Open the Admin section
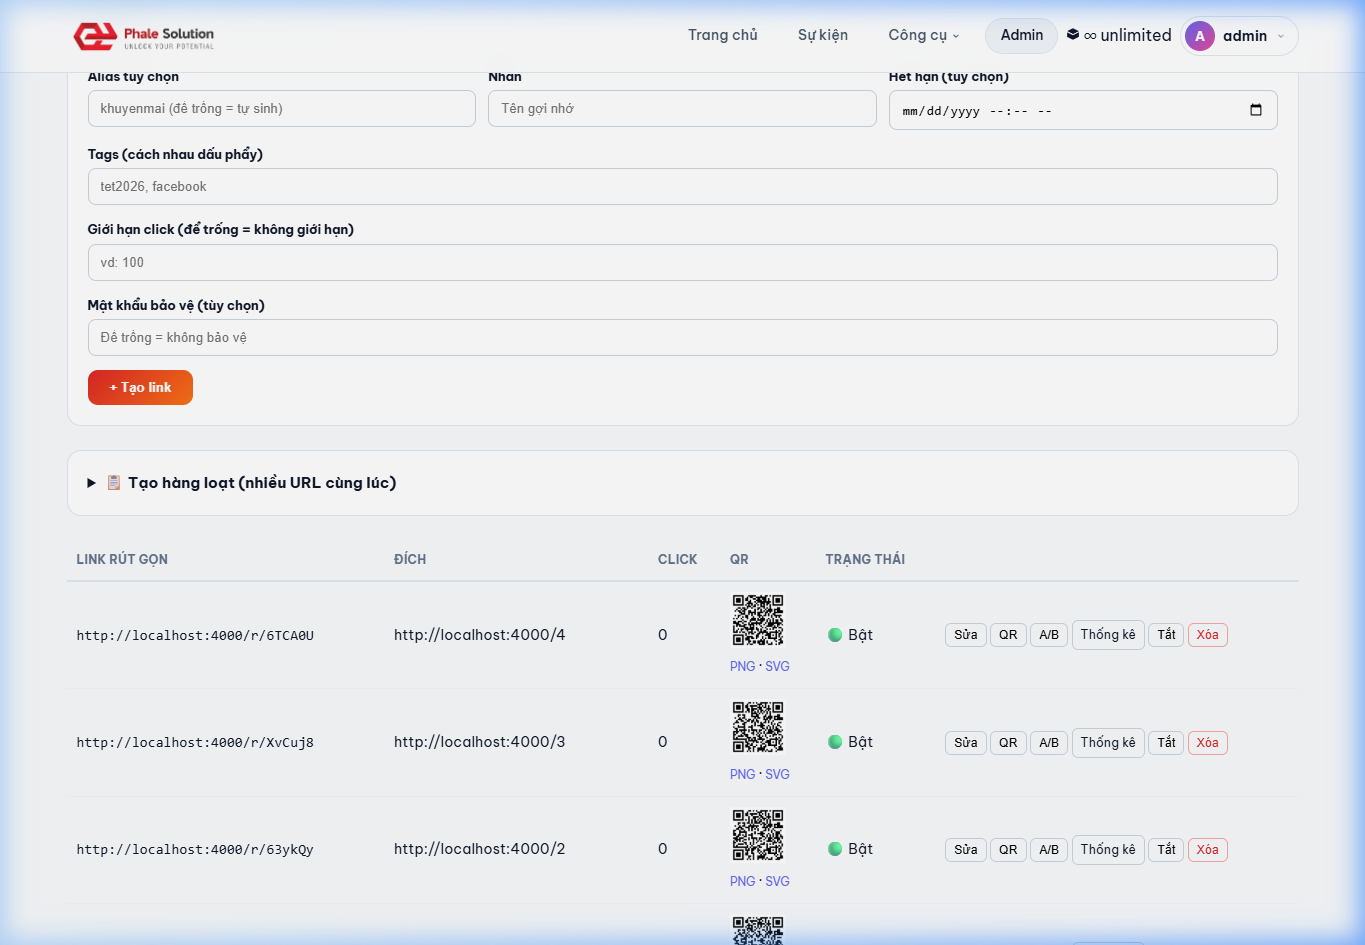Image resolution: width=1365 pixels, height=945 pixels. (x=1022, y=35)
